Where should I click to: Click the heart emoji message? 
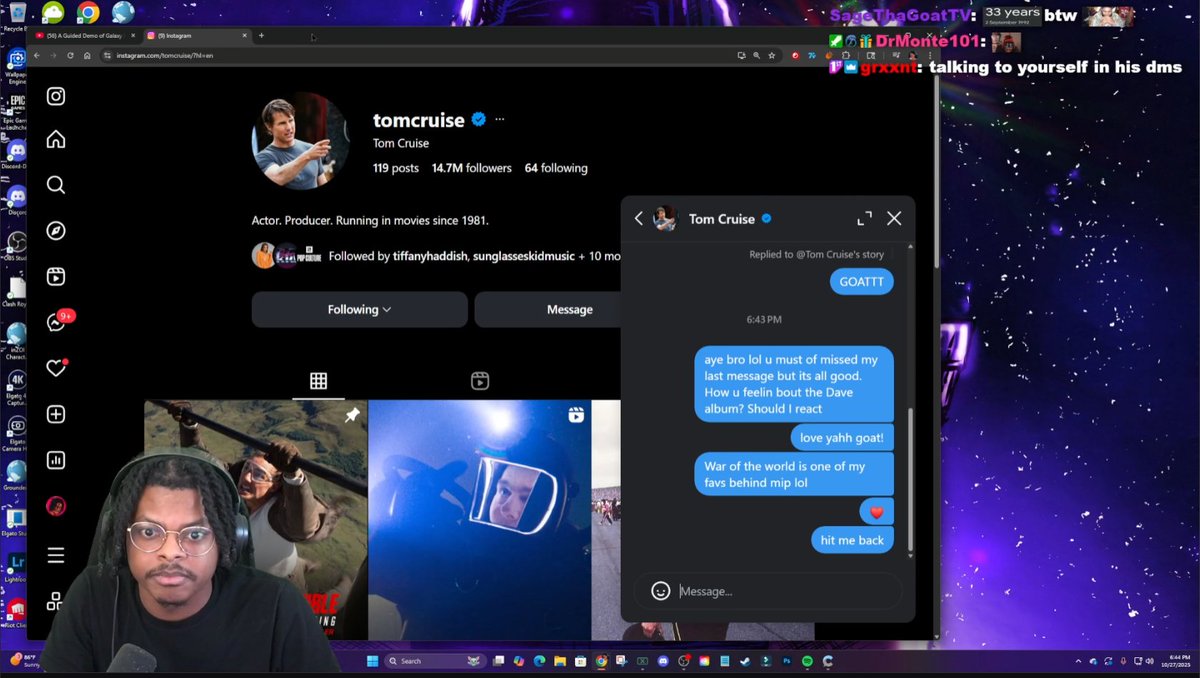[x=876, y=512]
